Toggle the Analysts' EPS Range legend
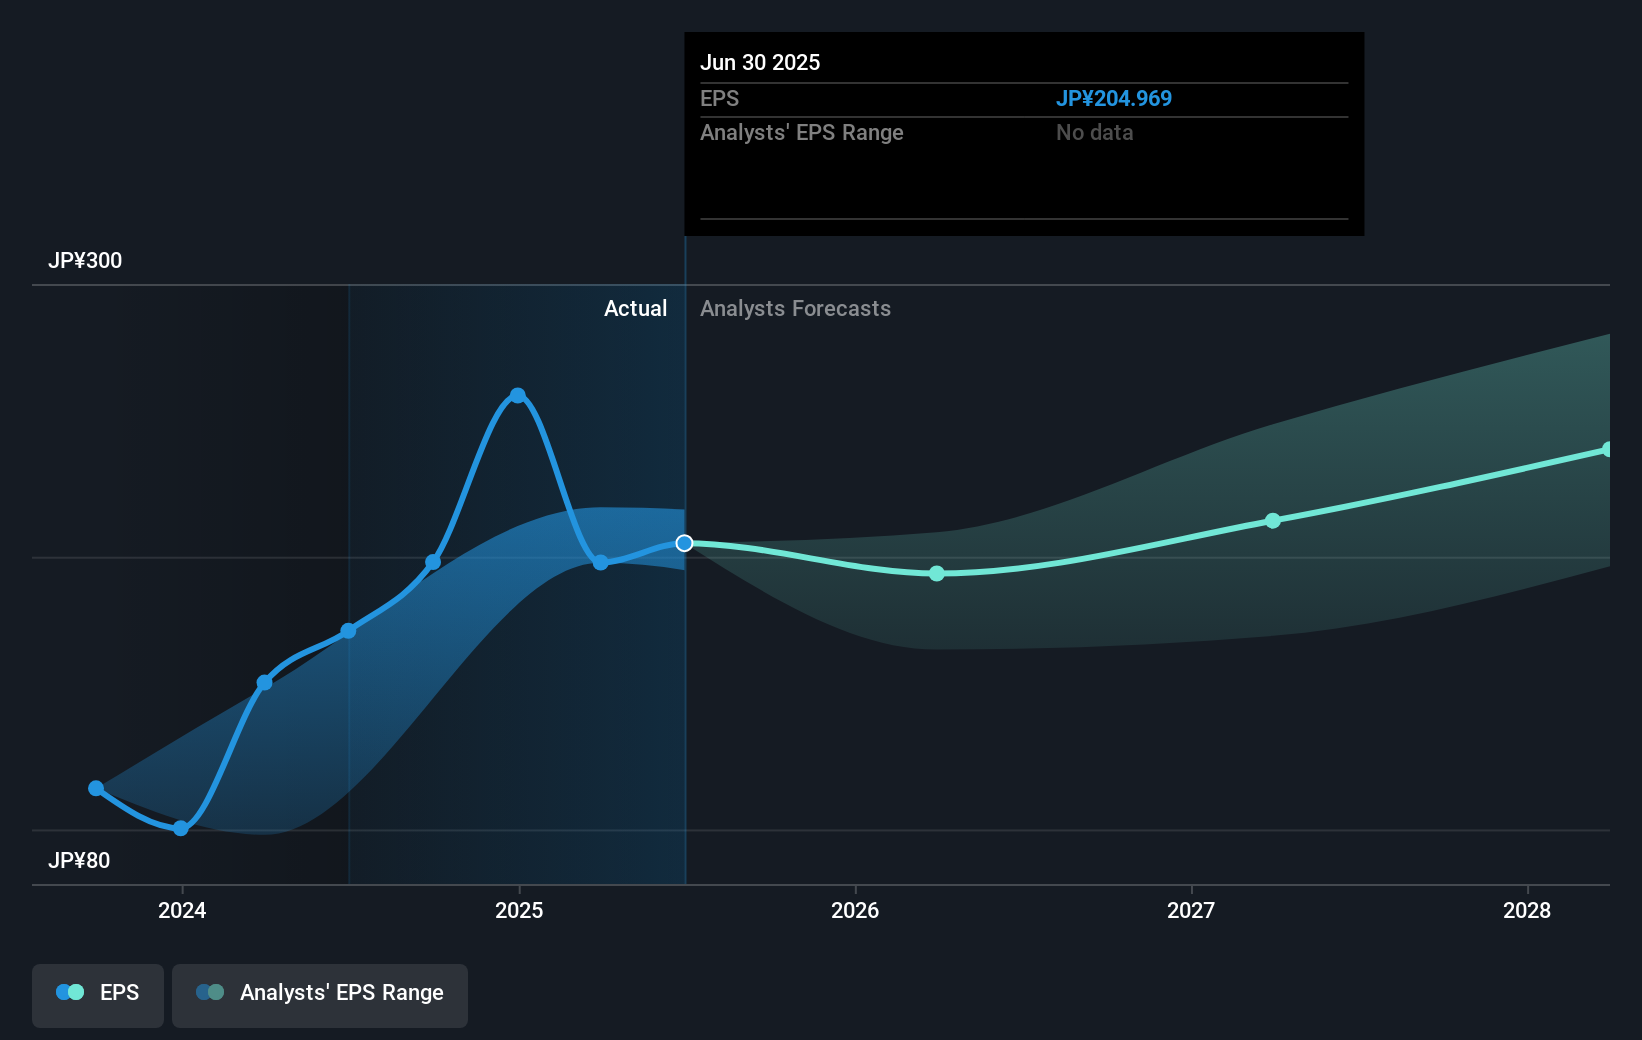 [x=320, y=995]
